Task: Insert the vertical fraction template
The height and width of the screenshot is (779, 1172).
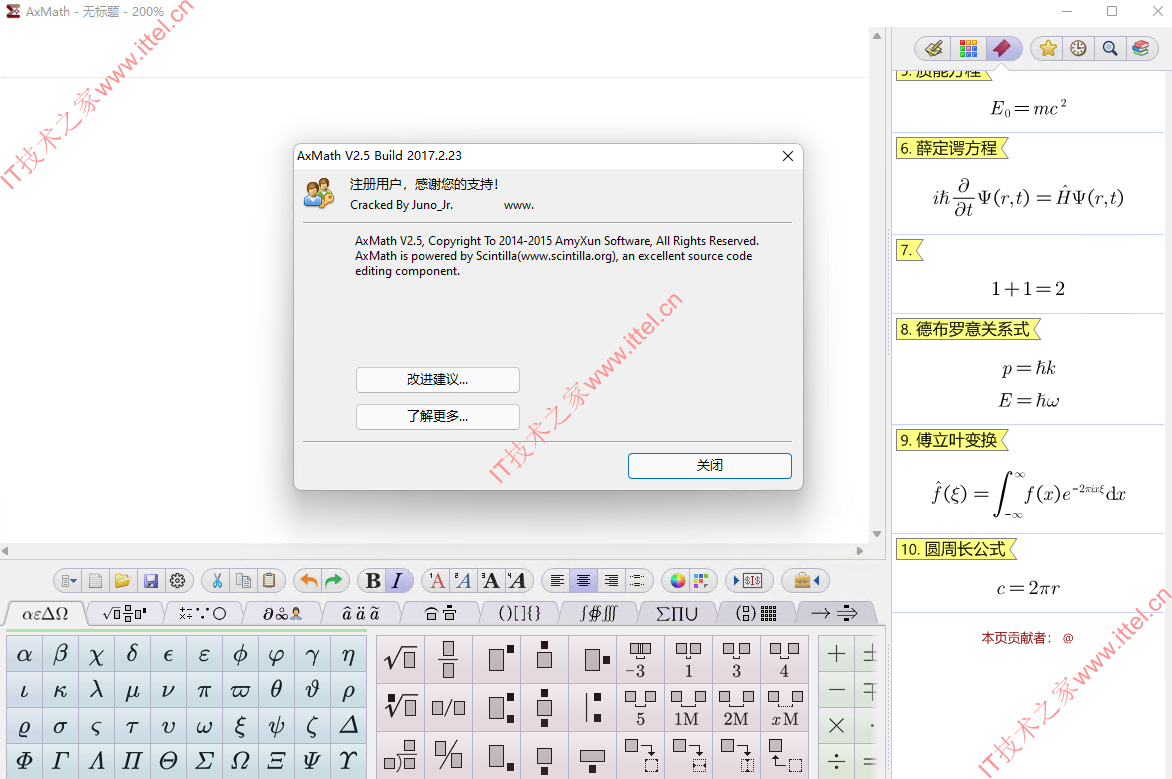Action: click(x=448, y=659)
